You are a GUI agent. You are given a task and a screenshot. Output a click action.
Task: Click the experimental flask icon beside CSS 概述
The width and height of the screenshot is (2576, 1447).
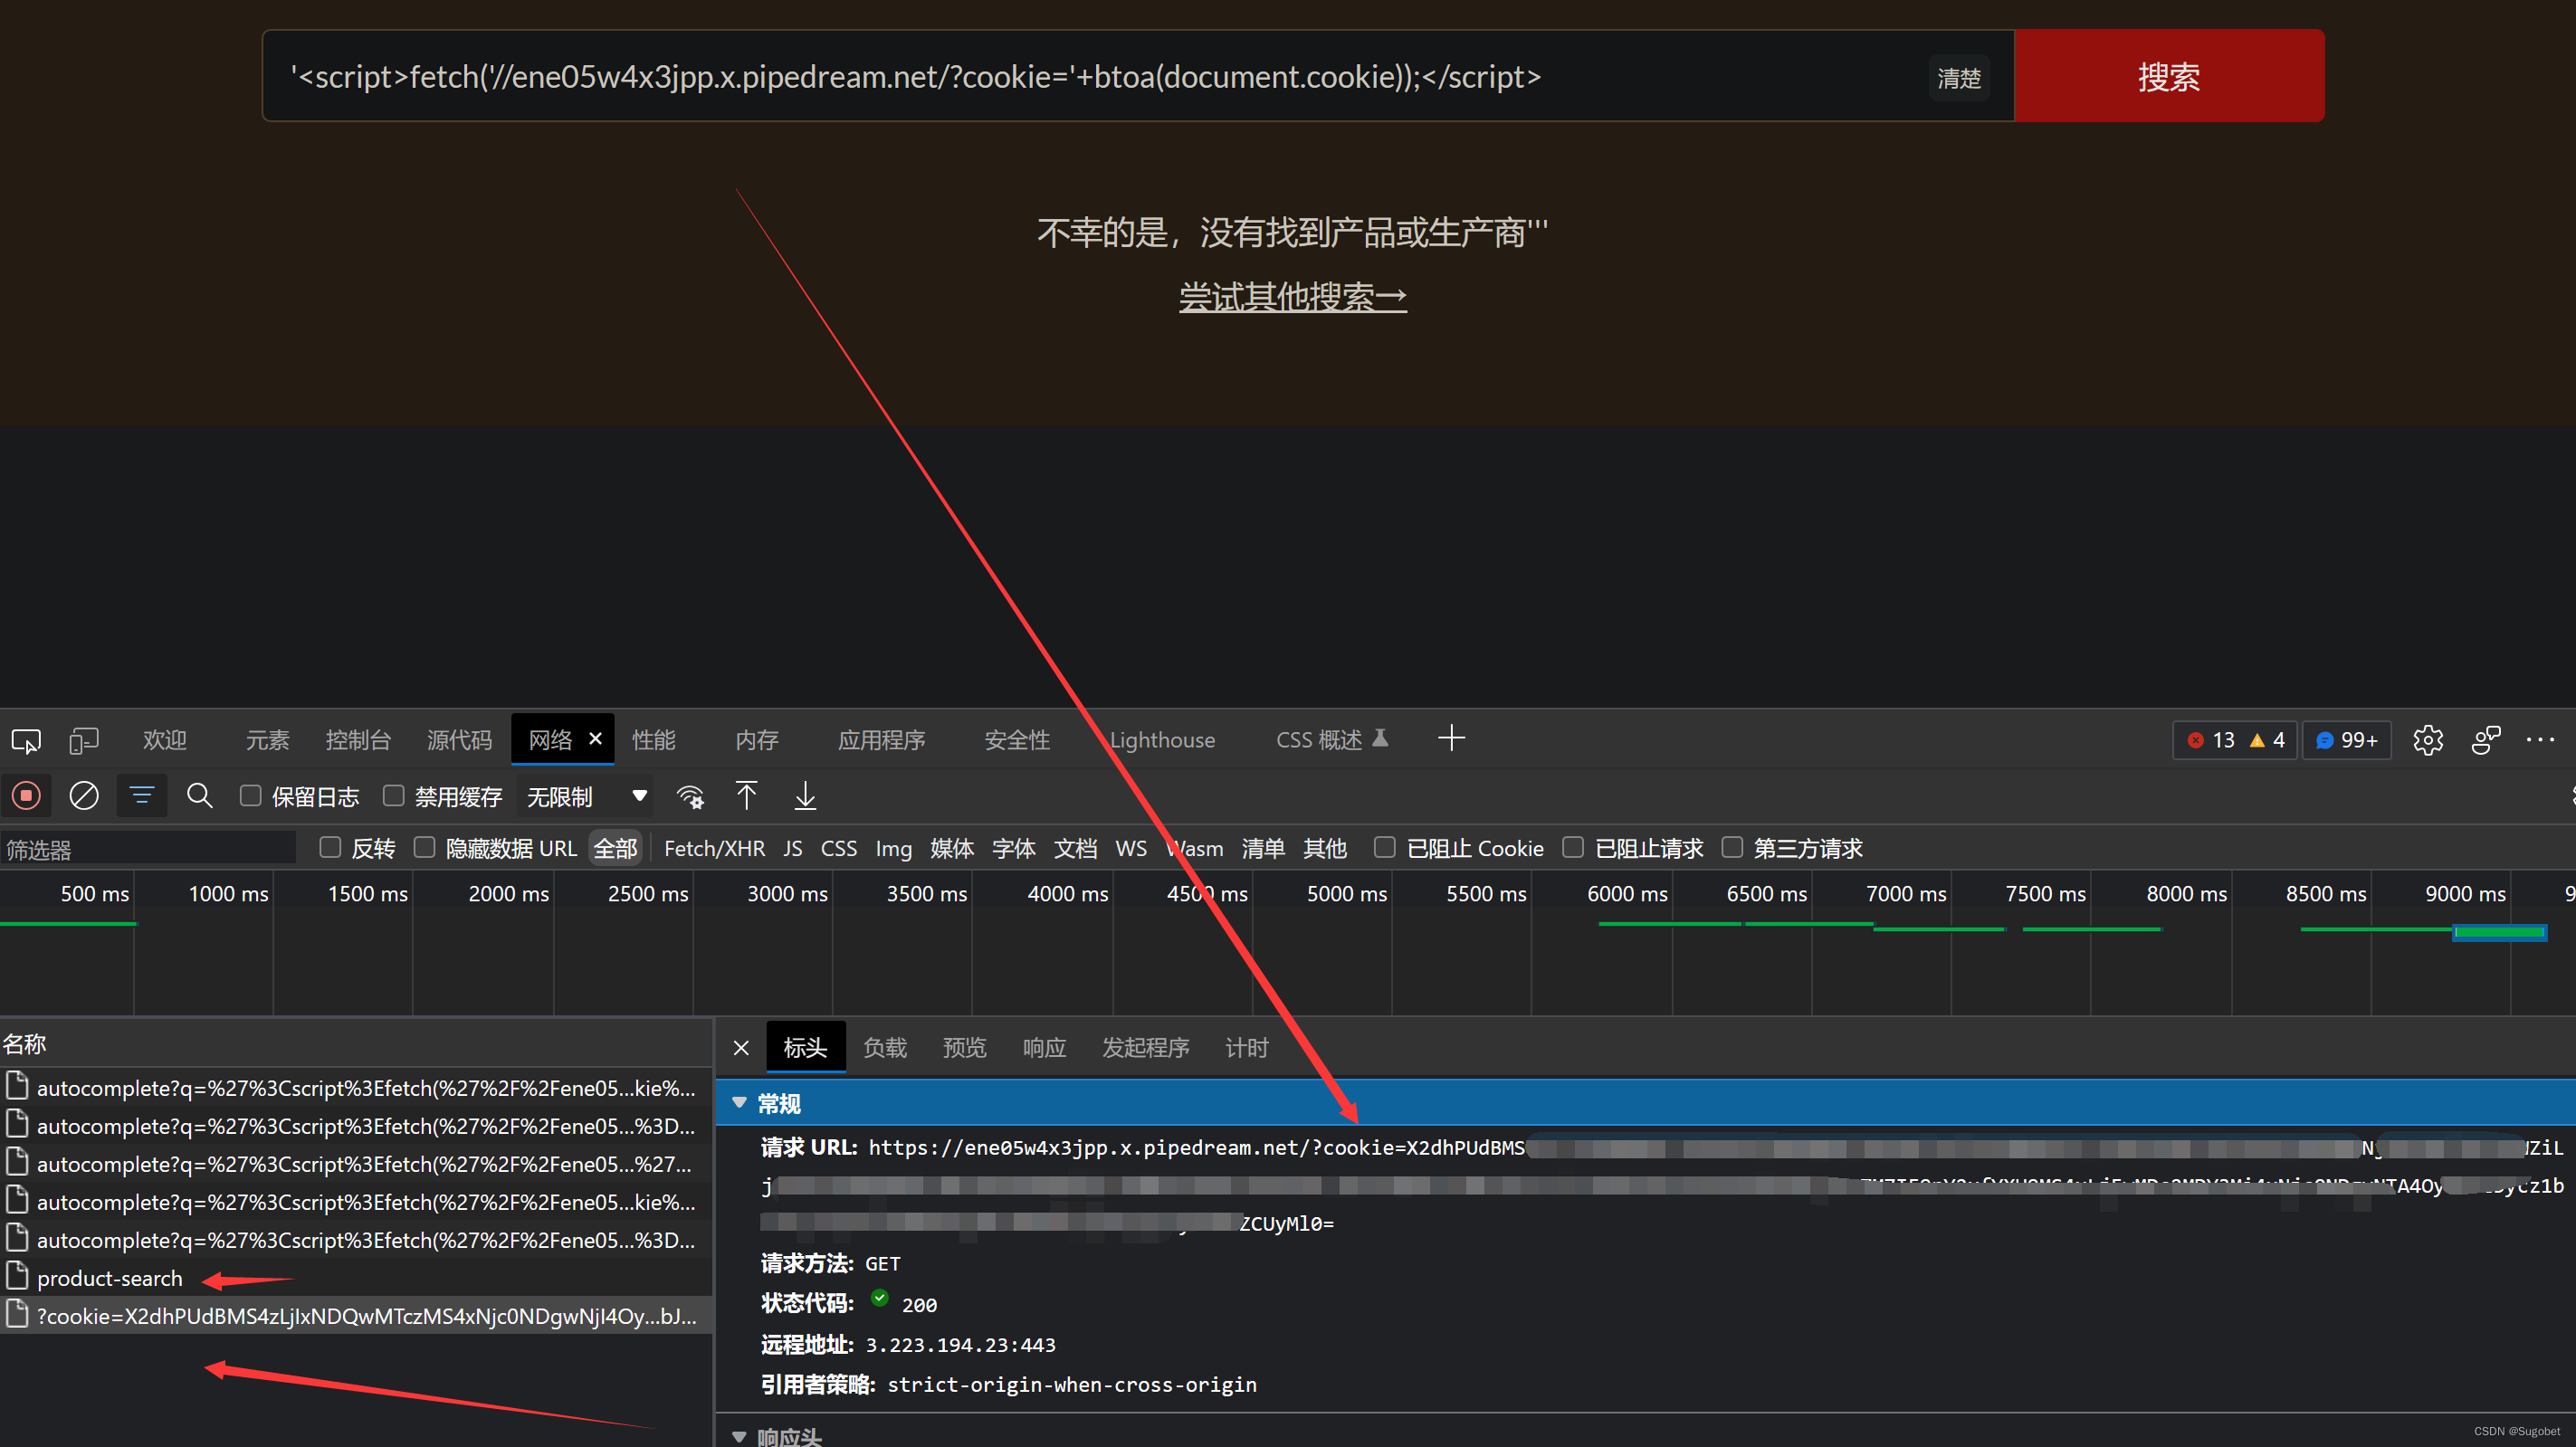tap(1380, 738)
